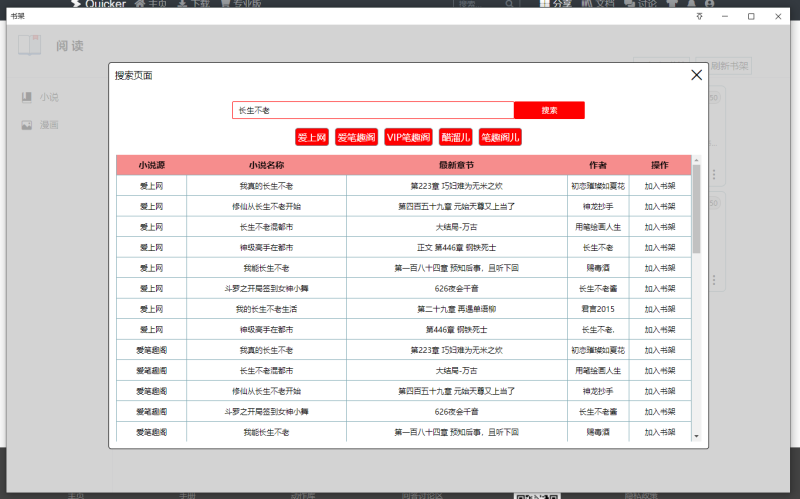This screenshot has width=800, height=499.
Task: Click the 操作 column header
Action: pos(660,165)
